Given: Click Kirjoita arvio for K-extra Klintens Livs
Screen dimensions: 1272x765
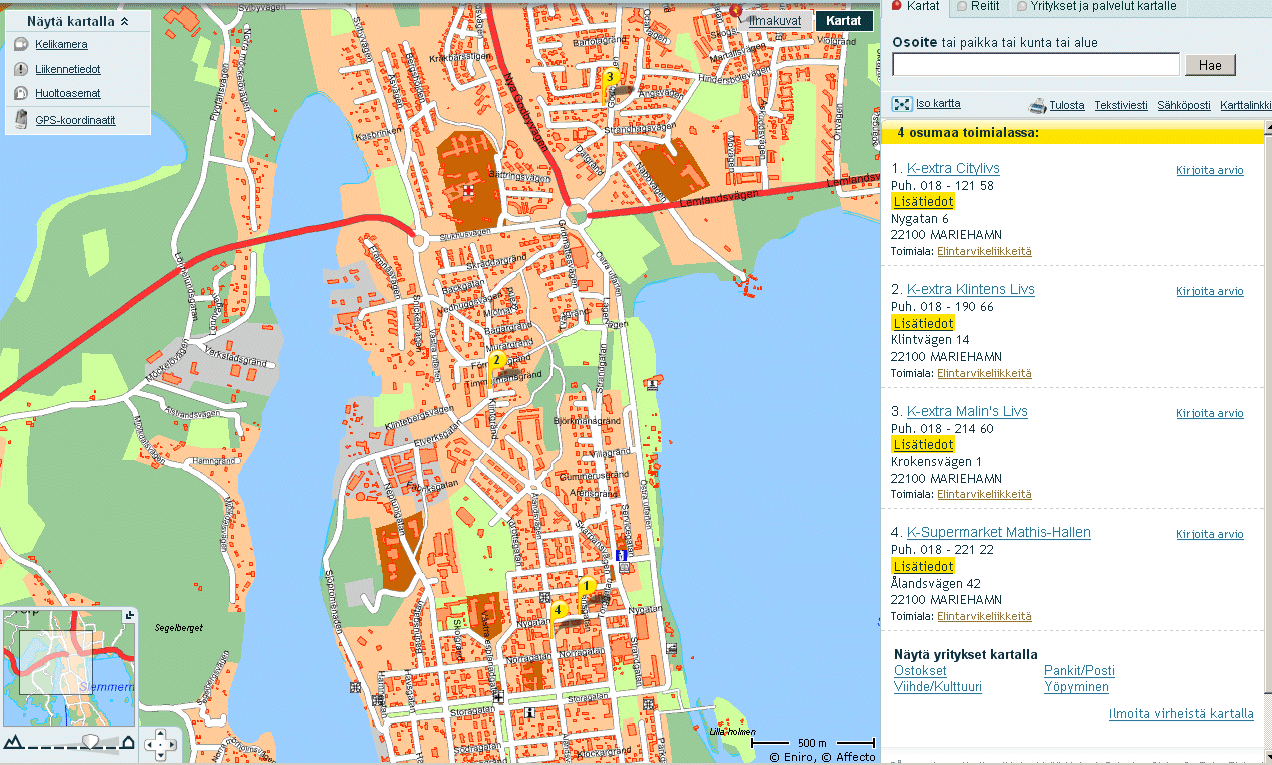Looking at the screenshot, I should 1210,291.
